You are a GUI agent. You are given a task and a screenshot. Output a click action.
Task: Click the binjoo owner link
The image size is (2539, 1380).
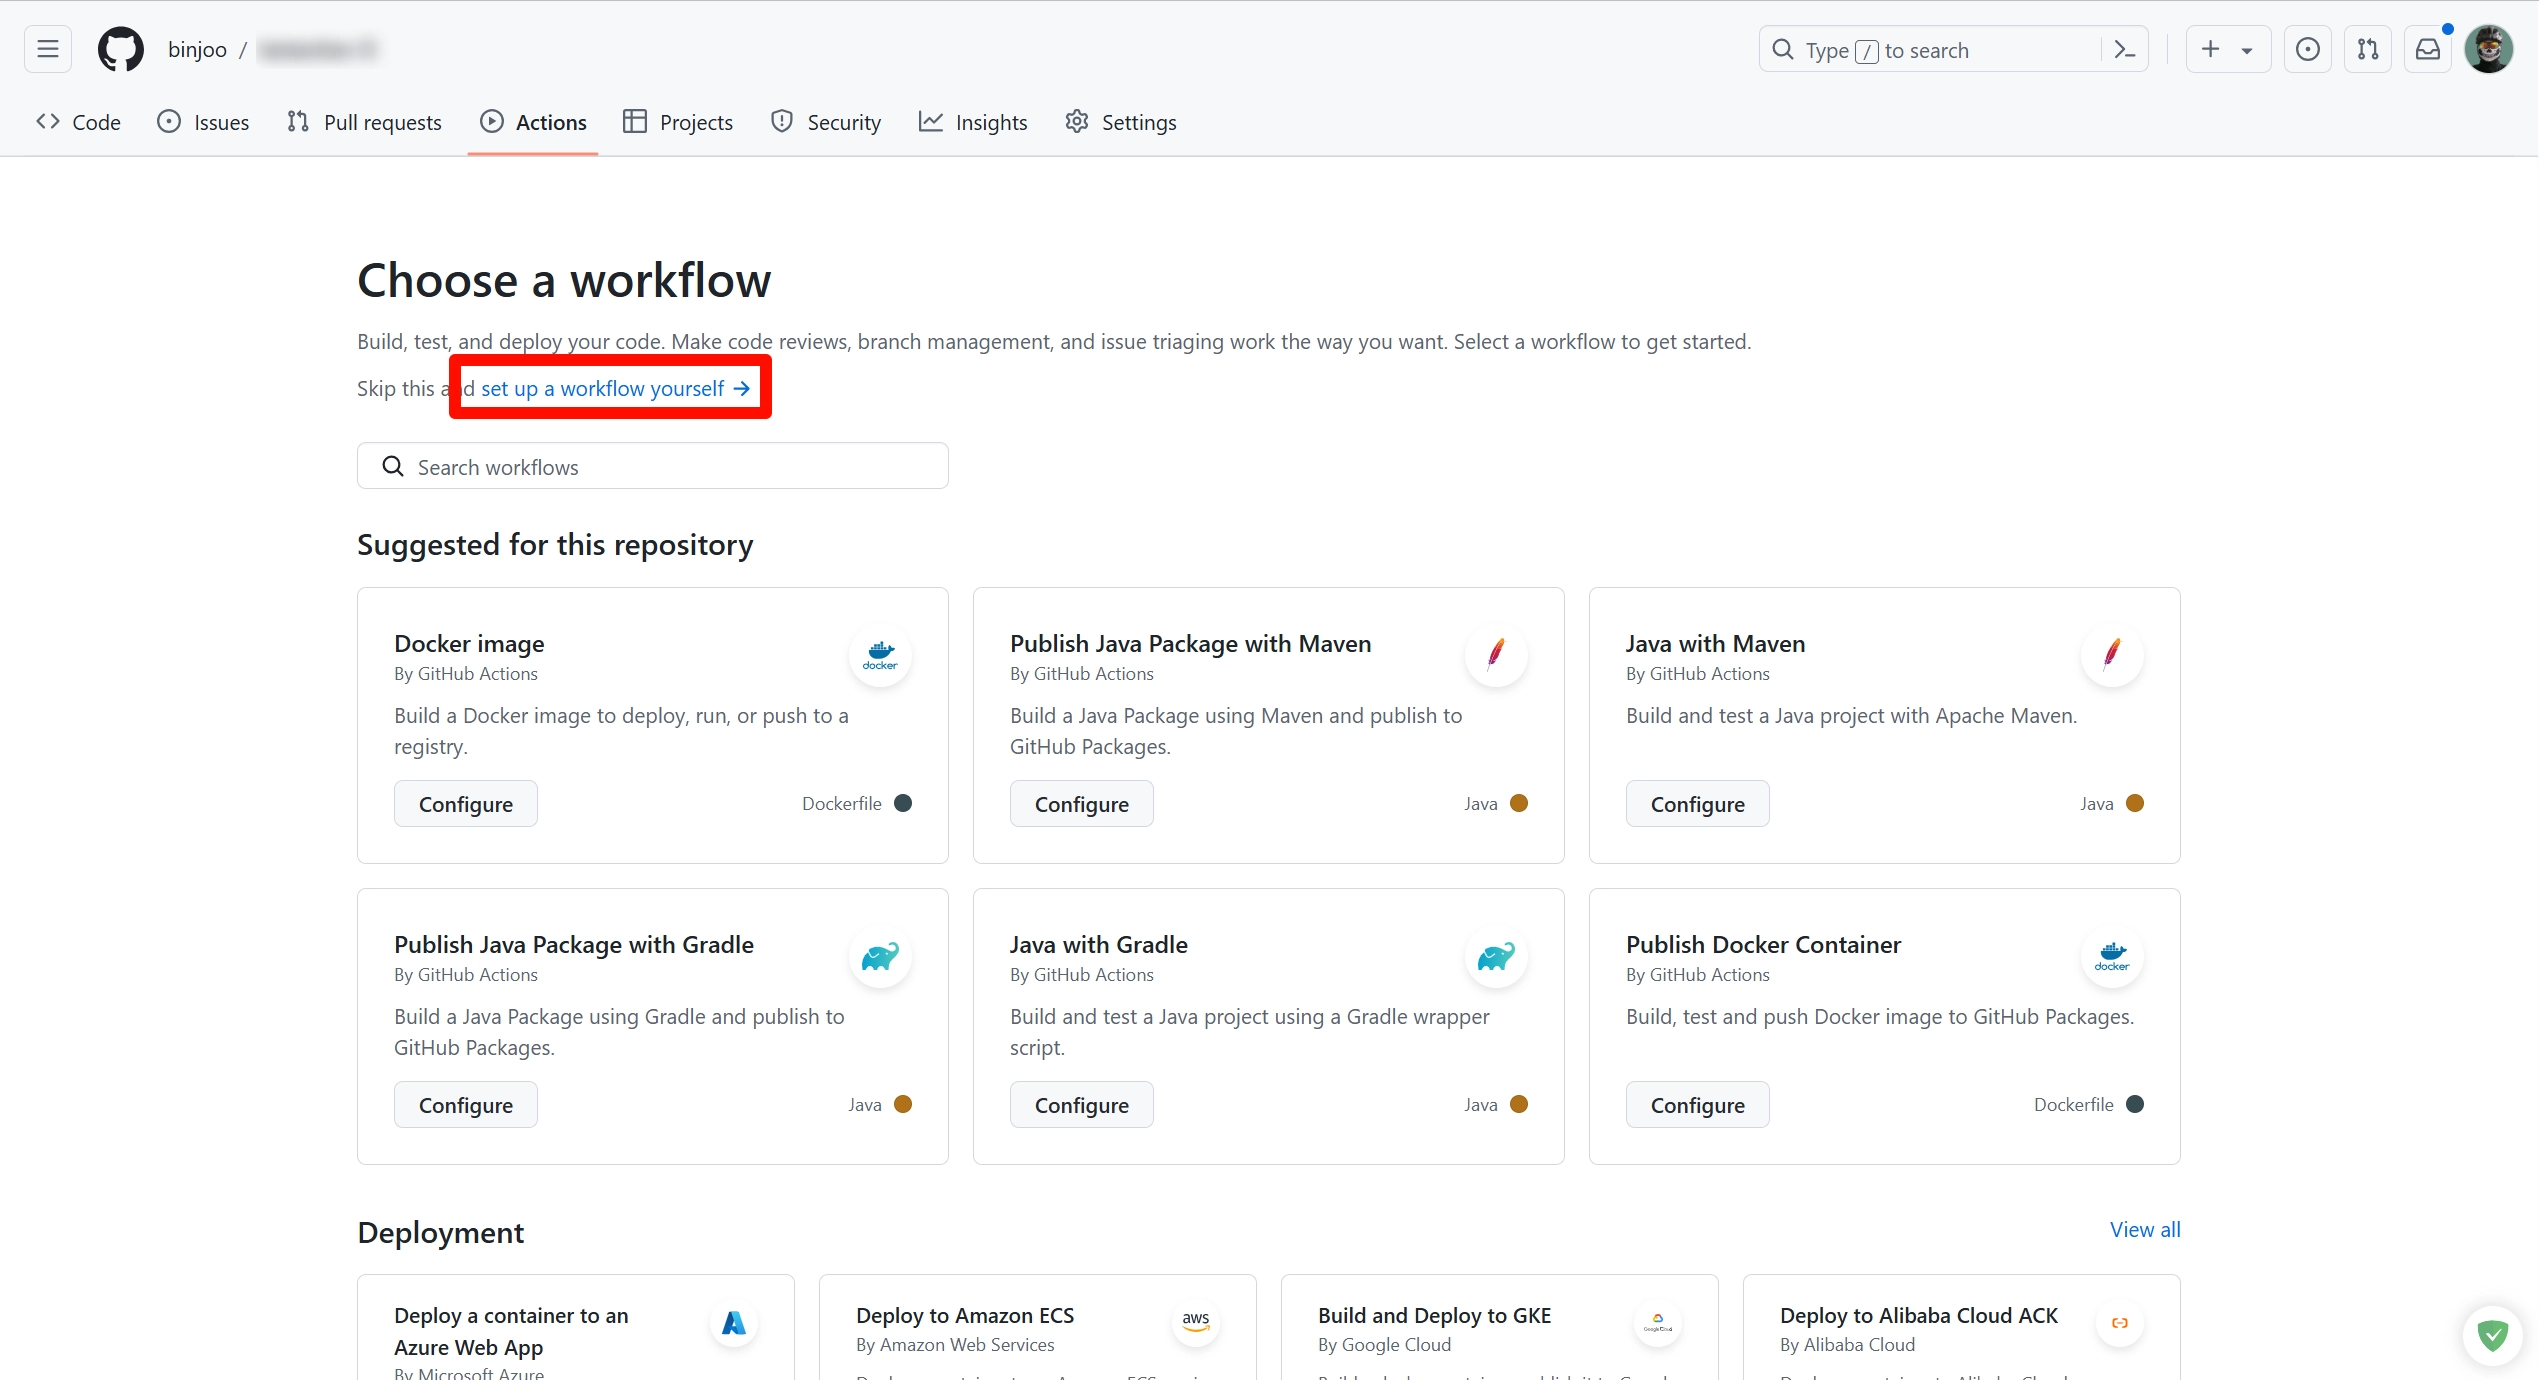click(197, 49)
